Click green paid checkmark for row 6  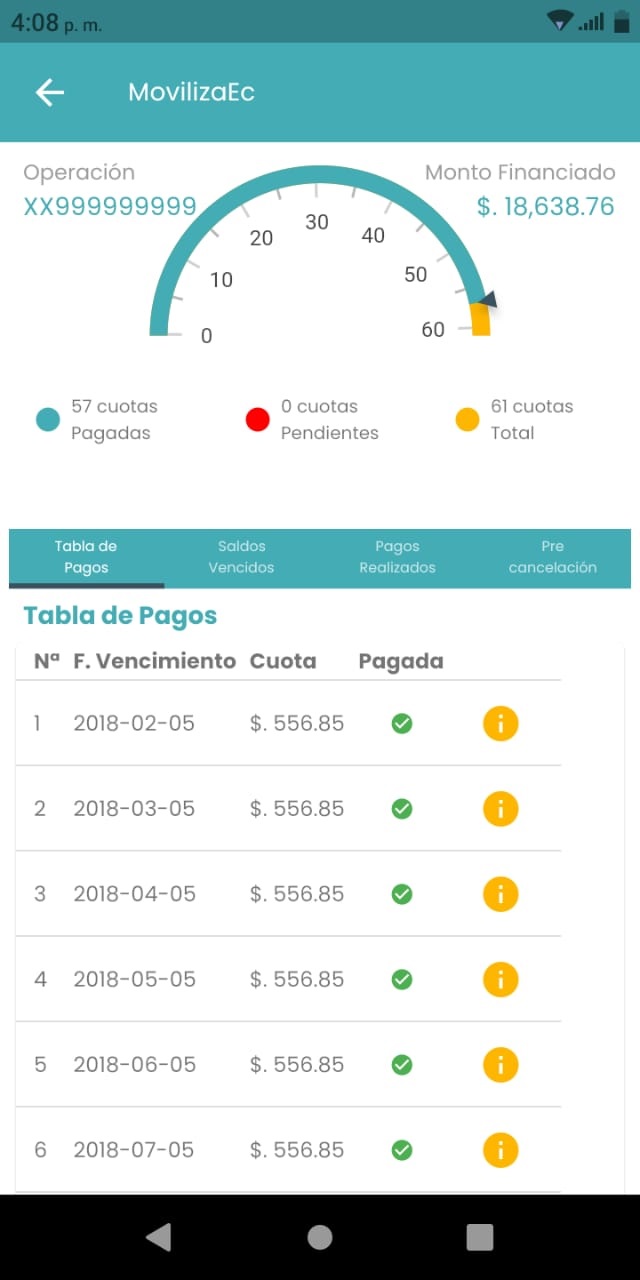tap(402, 1150)
